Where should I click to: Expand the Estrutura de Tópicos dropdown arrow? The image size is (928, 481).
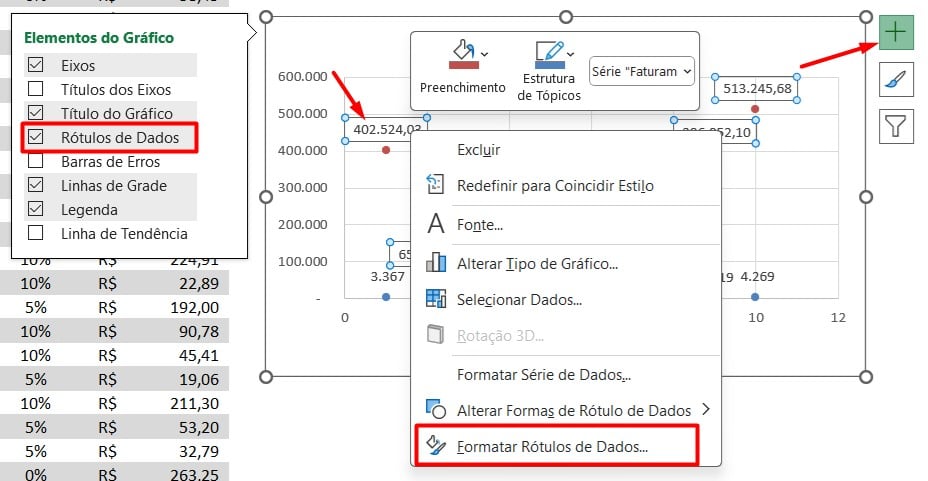point(571,54)
